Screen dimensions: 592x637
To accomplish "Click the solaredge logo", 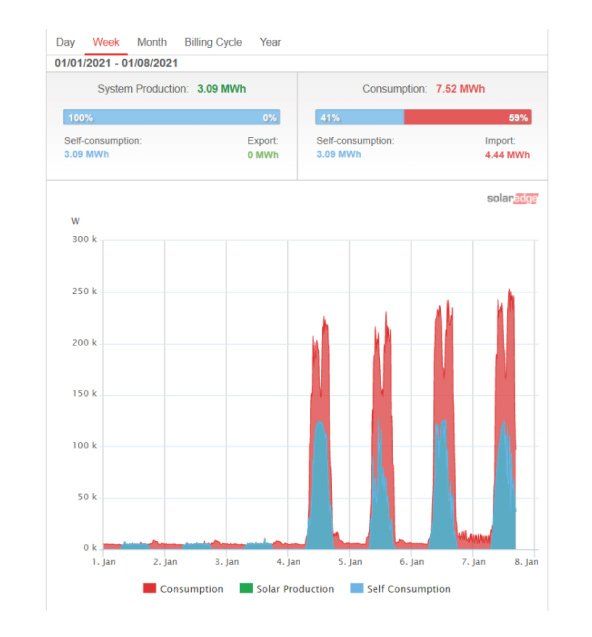I will 512,198.
